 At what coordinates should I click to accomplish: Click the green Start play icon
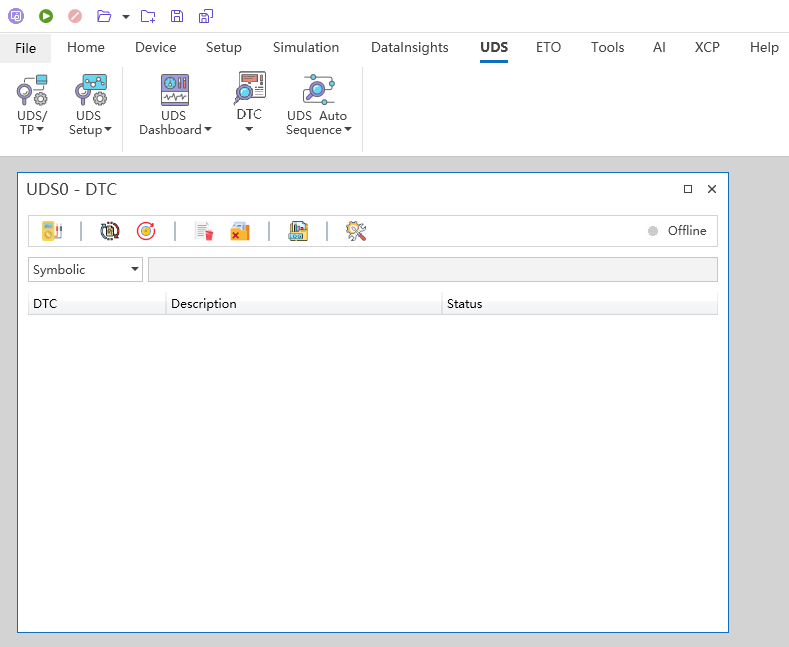click(x=46, y=16)
